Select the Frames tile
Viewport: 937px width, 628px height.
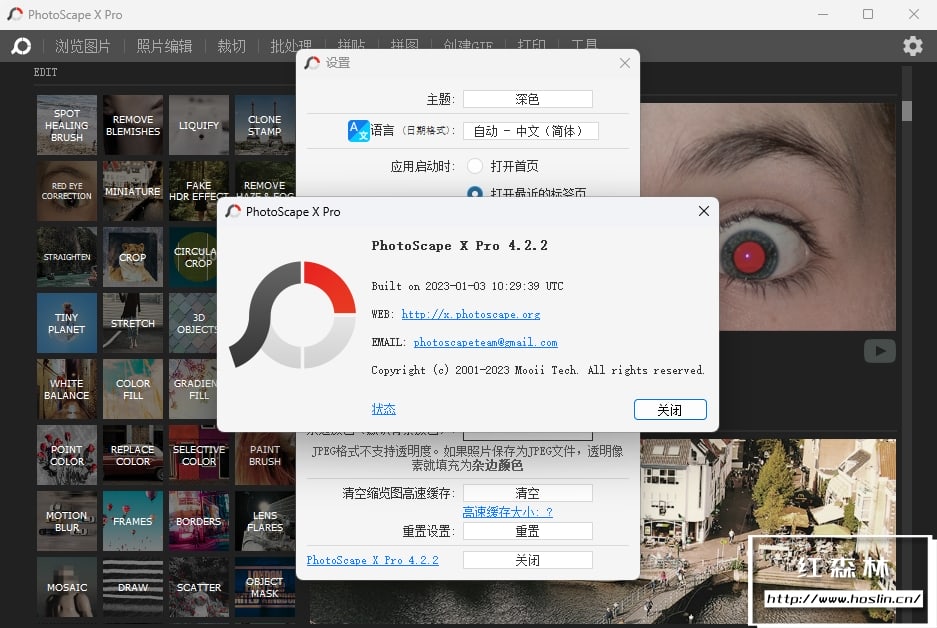tap(133, 521)
